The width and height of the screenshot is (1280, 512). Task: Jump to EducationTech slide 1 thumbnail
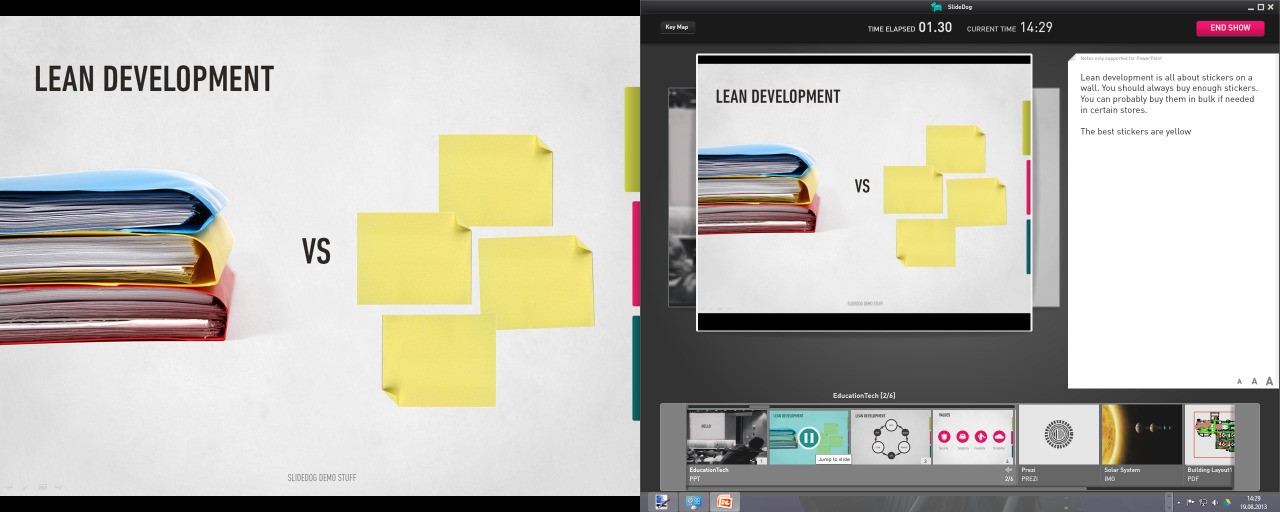(727, 437)
